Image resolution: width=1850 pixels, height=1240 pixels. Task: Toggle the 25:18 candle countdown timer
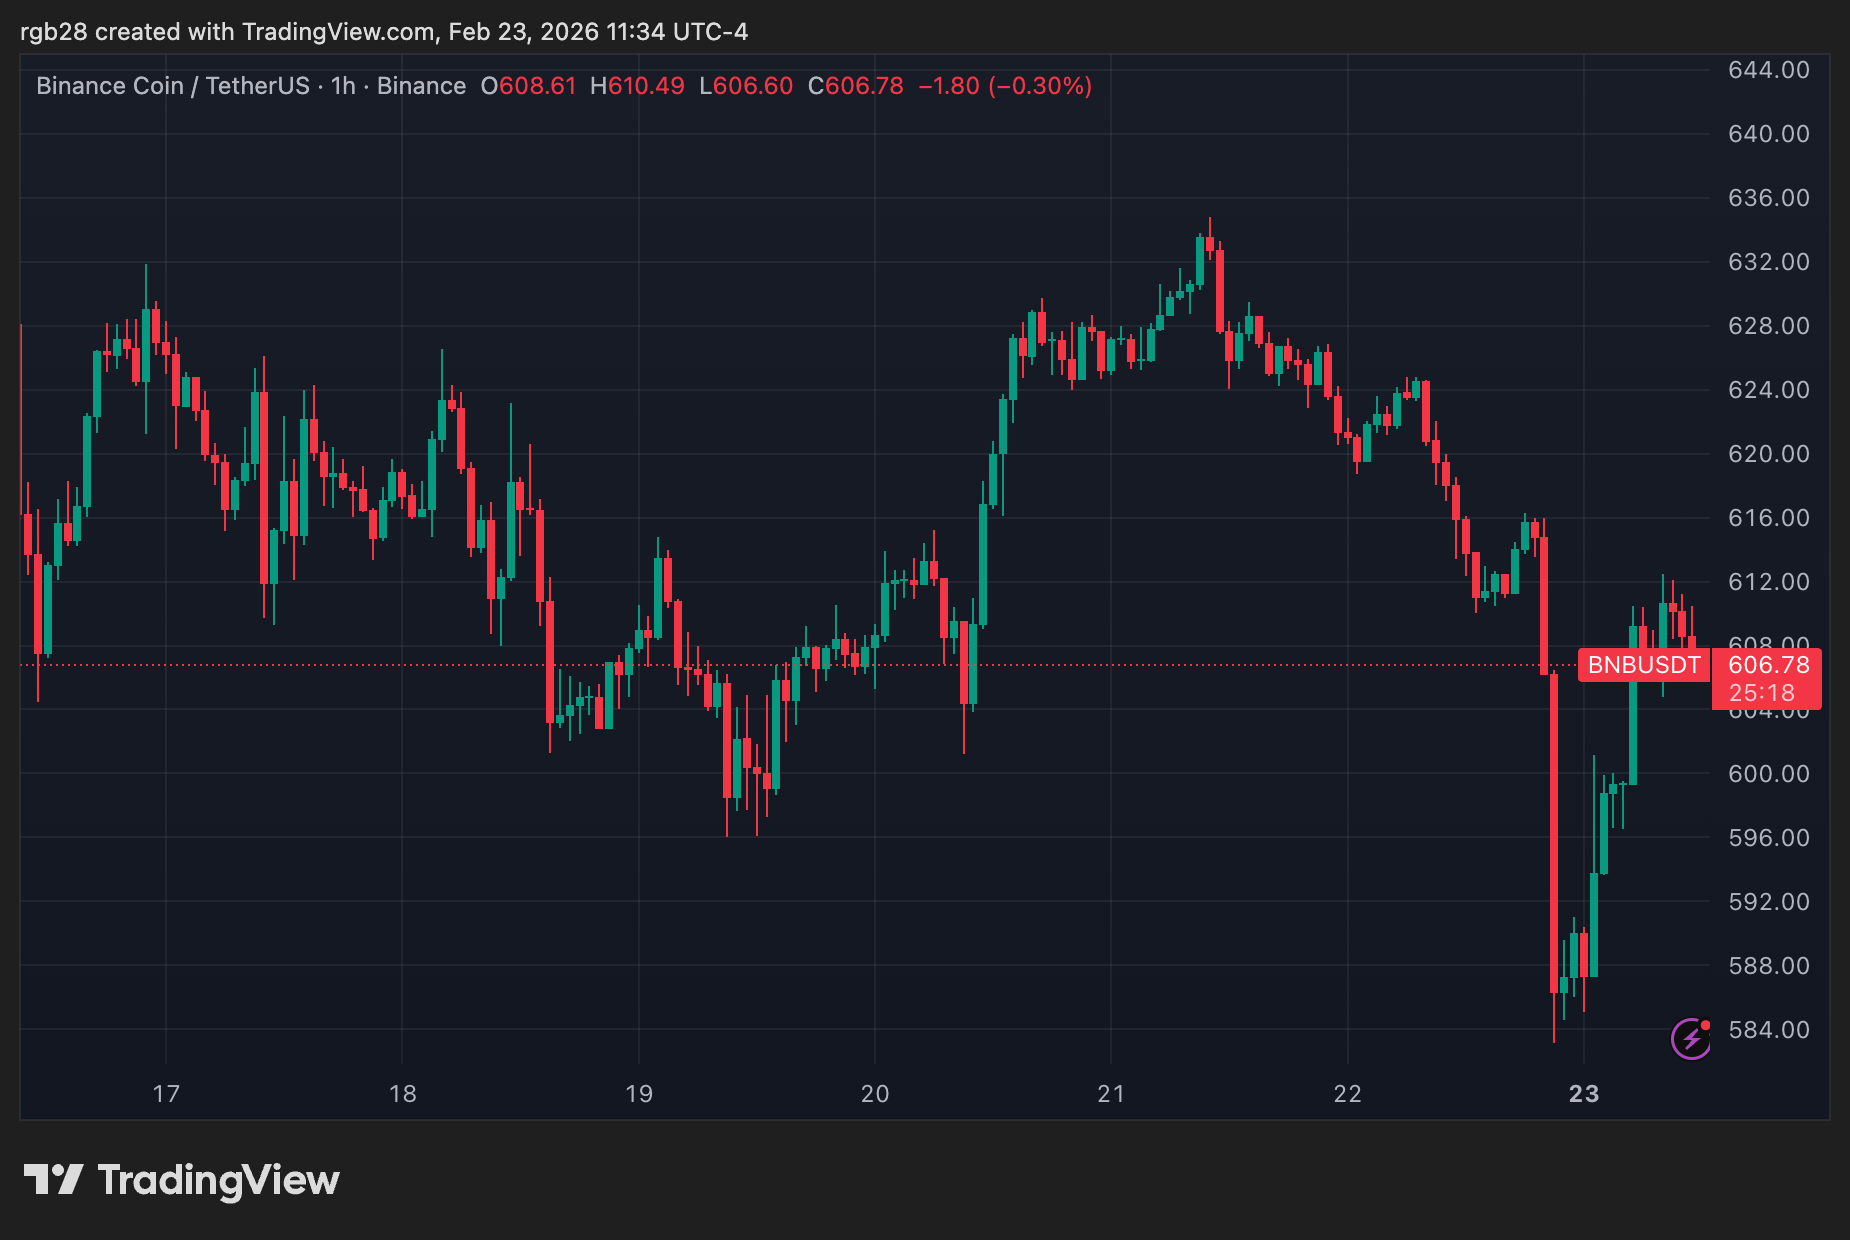(1764, 691)
